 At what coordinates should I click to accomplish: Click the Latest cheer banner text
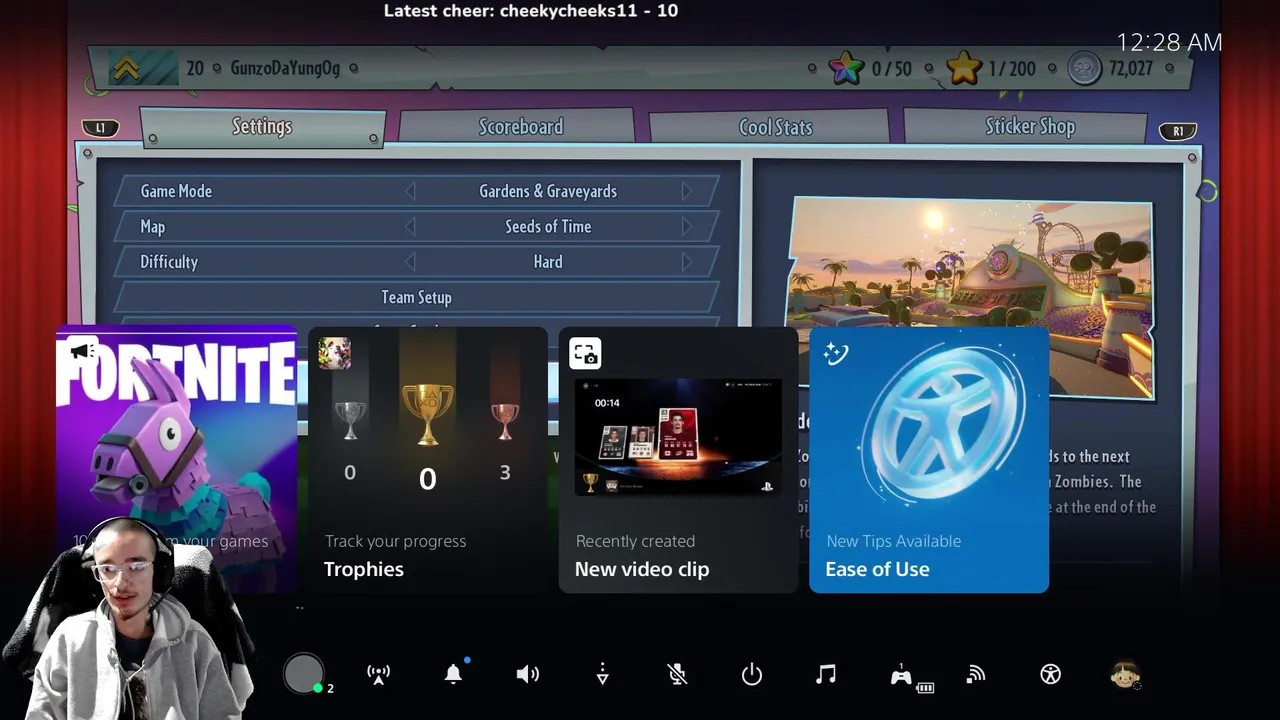click(x=531, y=11)
